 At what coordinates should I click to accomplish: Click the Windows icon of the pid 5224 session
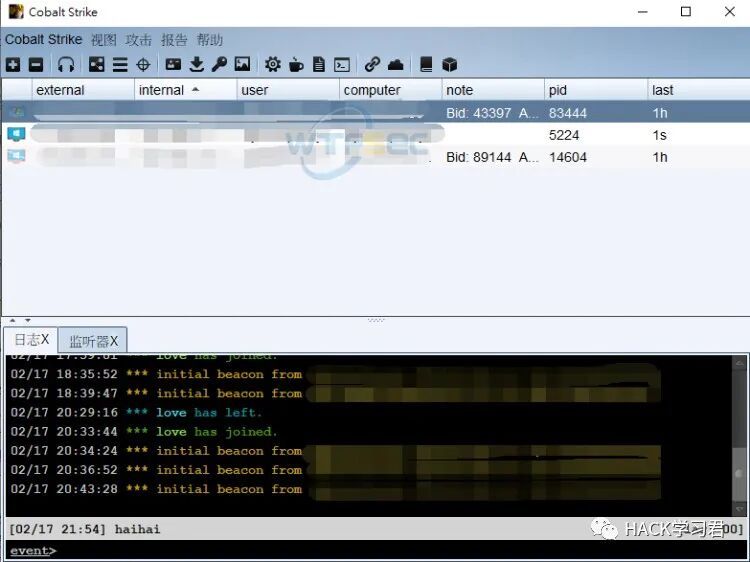click(x=16, y=134)
